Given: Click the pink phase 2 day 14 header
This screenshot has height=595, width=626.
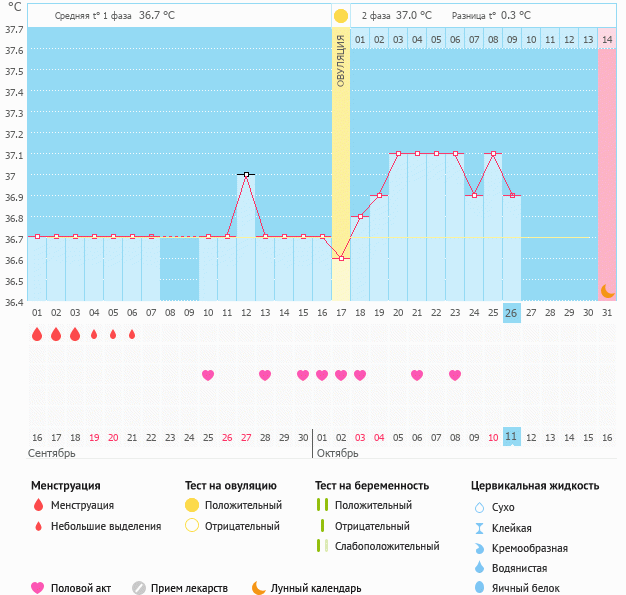Looking at the screenshot, I should tap(607, 39).
